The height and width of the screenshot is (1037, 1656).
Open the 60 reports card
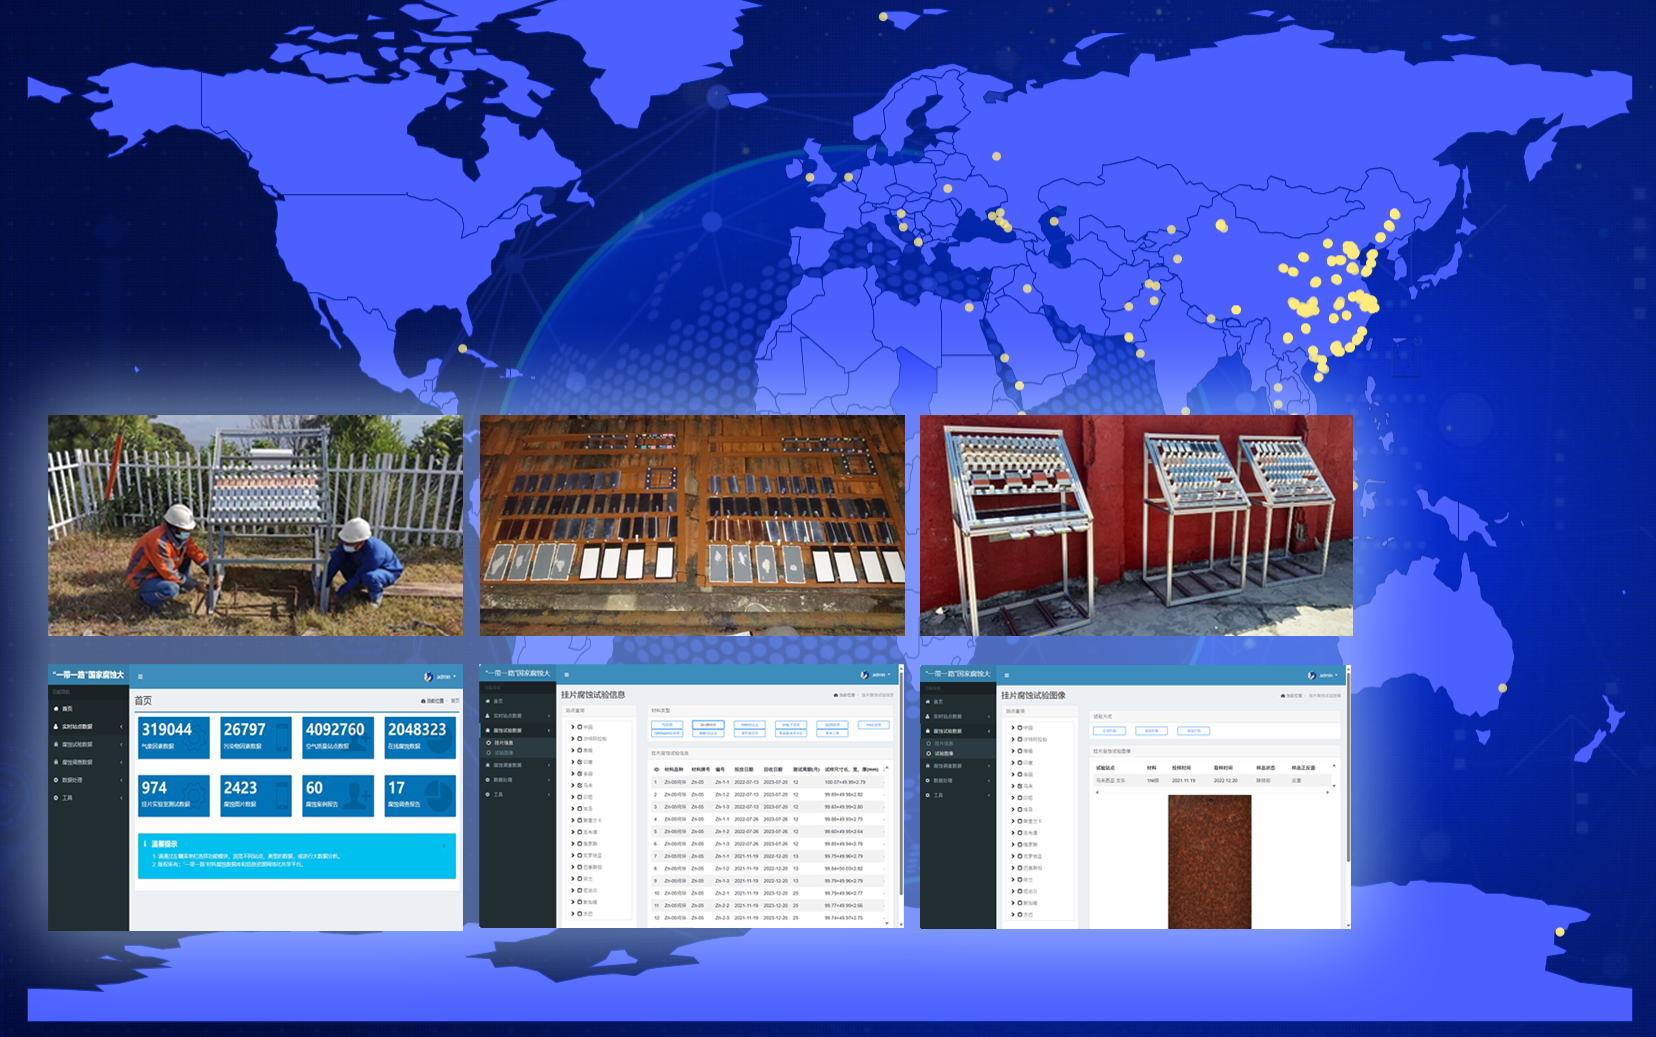click(338, 795)
